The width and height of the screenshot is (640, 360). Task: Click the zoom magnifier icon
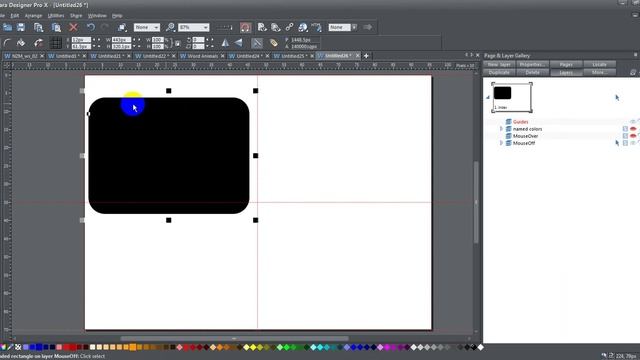(170, 27)
